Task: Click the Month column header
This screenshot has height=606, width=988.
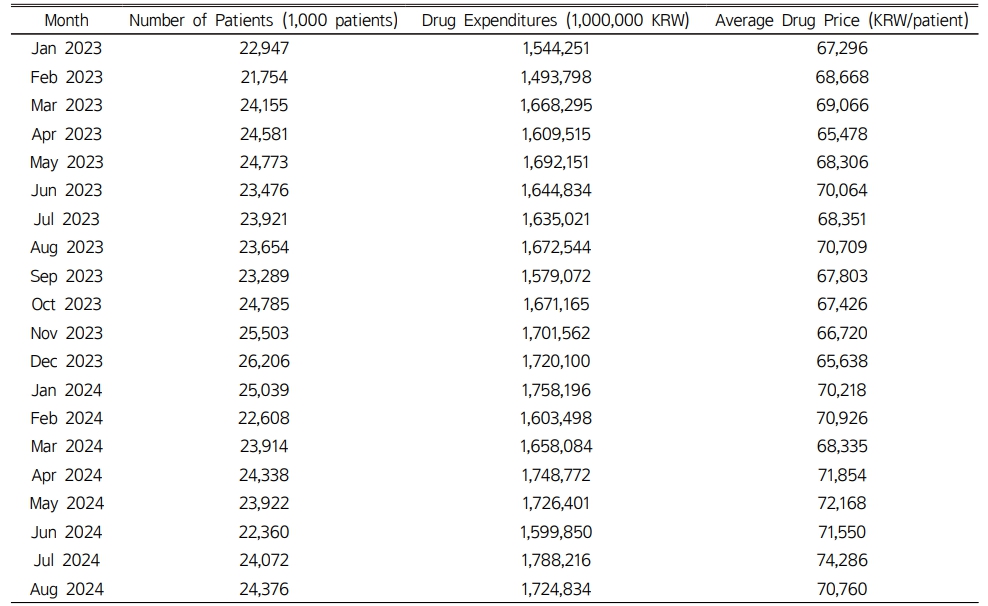Action: pyautogui.click(x=66, y=20)
